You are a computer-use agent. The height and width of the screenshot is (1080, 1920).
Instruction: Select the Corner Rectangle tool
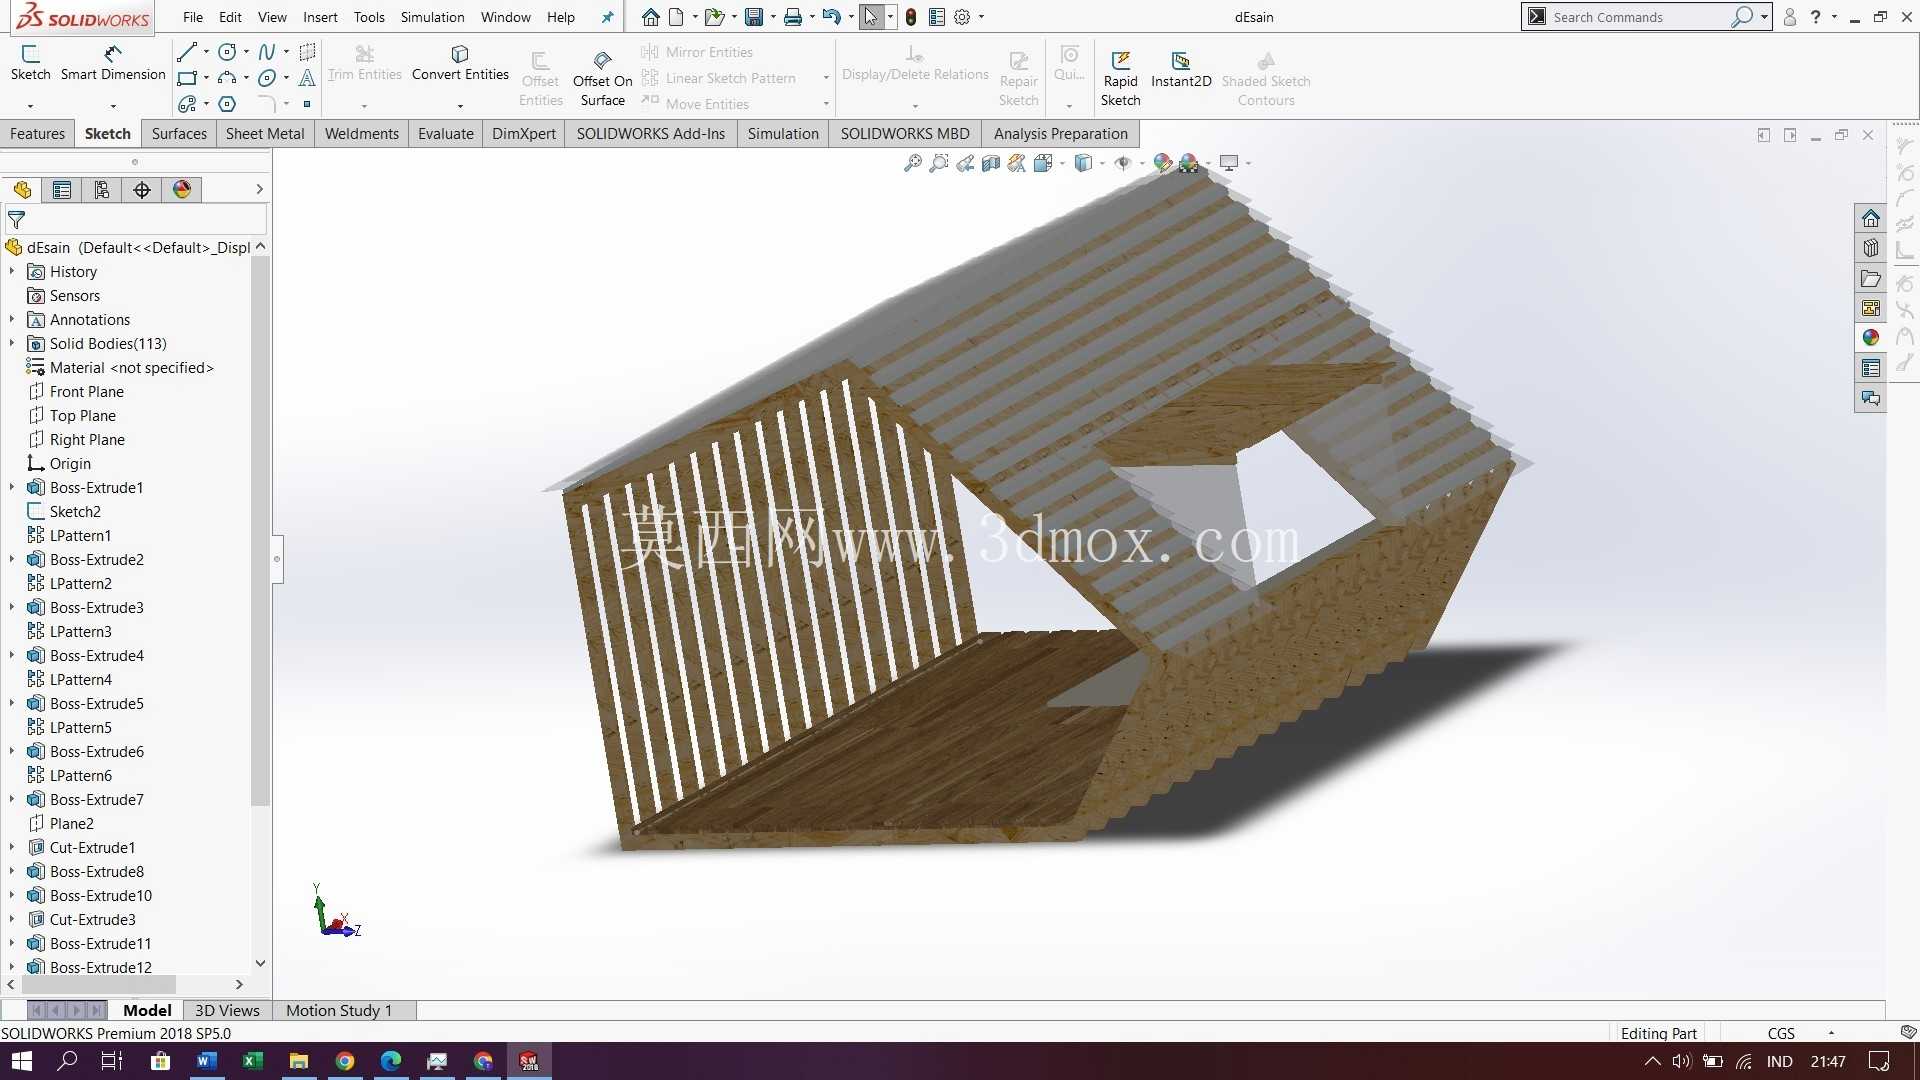tap(186, 78)
